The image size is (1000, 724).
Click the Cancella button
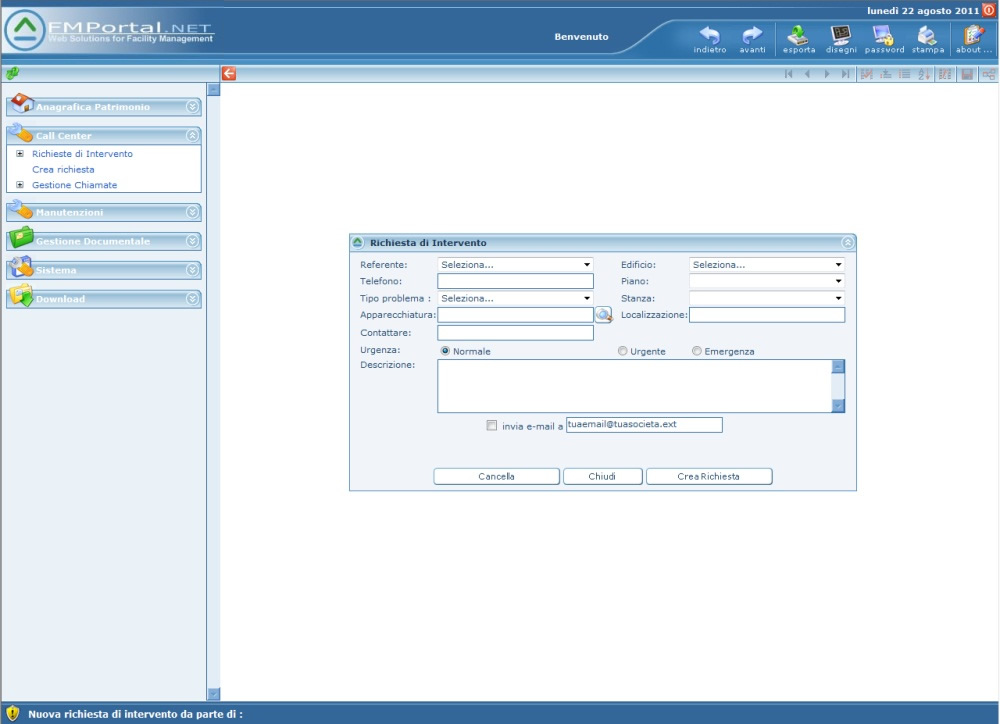[496, 477]
